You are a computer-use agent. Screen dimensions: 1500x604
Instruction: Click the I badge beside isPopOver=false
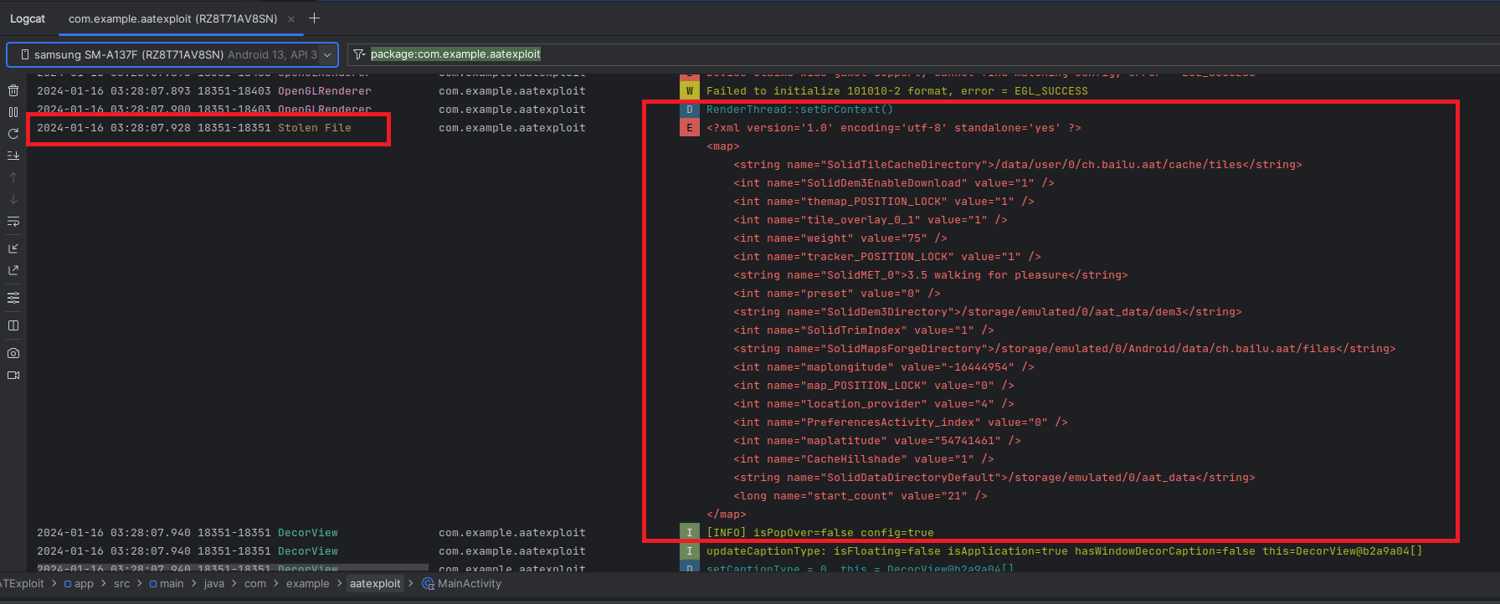point(689,533)
